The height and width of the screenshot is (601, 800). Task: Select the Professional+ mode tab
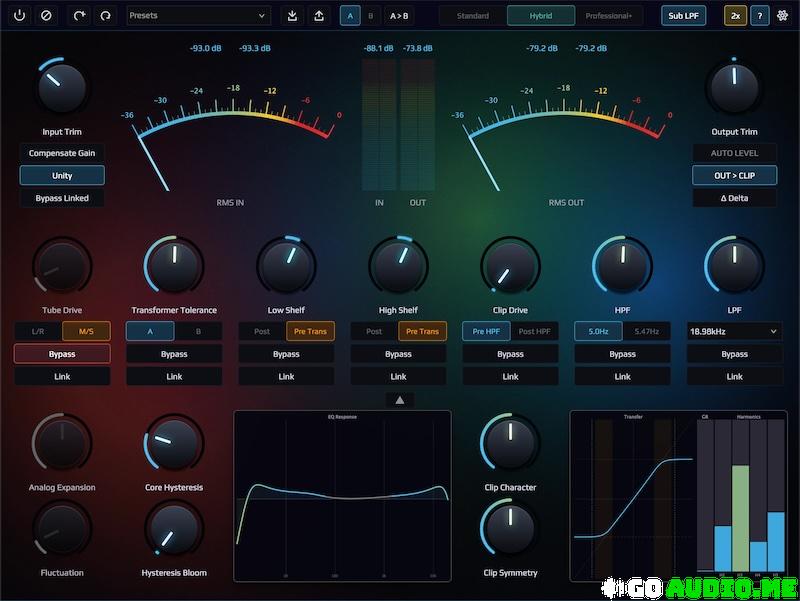(609, 16)
